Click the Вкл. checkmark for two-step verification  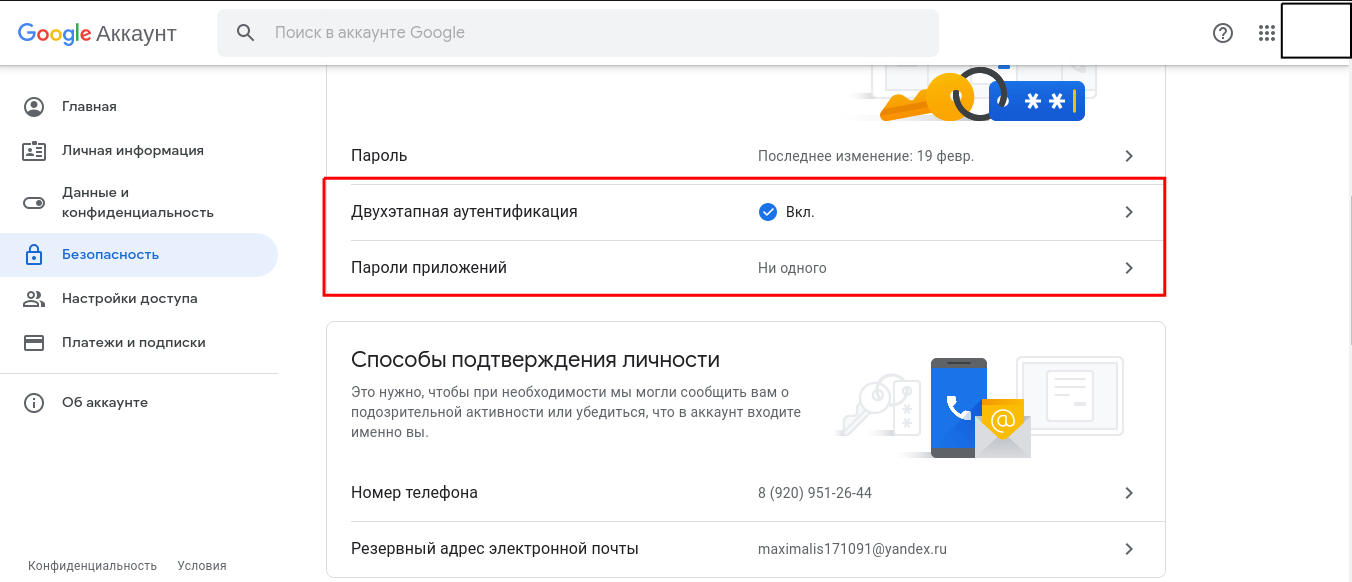767,211
